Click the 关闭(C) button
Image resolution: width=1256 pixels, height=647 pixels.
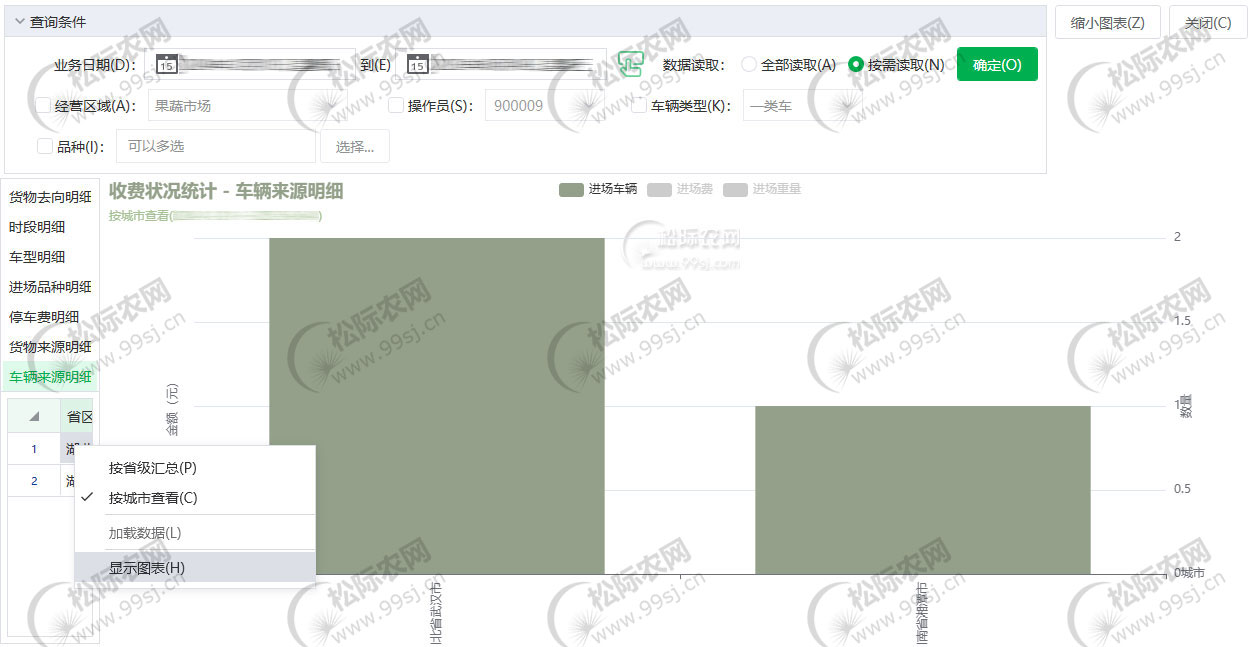[1208, 23]
